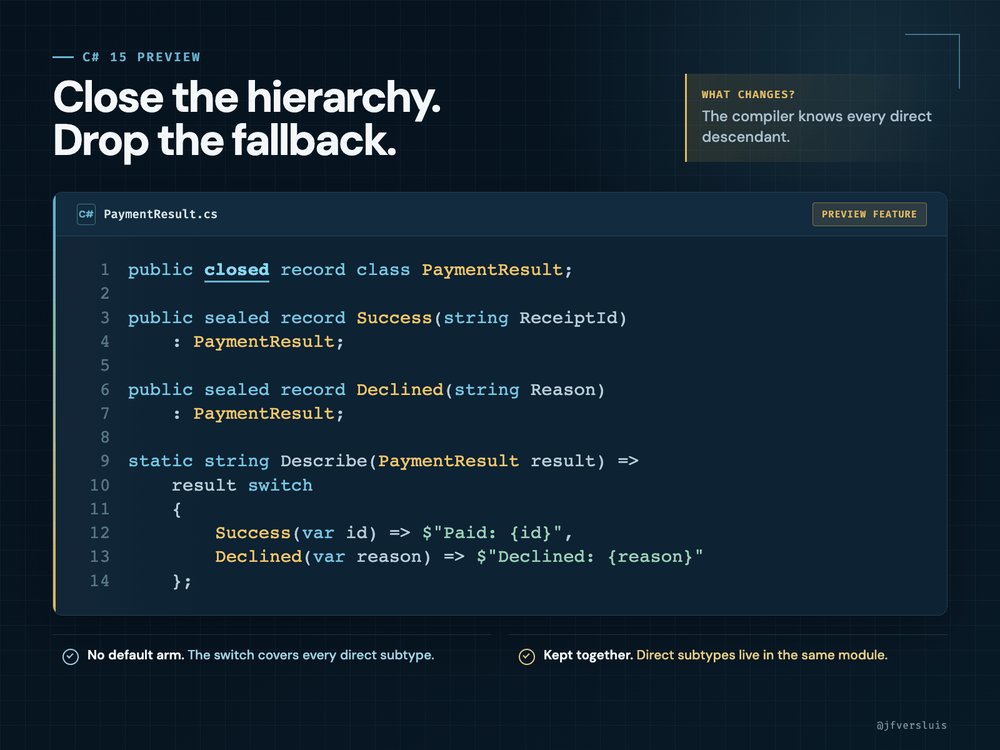Click the Close the hierarchy headline
1000x750 pixels.
247,97
